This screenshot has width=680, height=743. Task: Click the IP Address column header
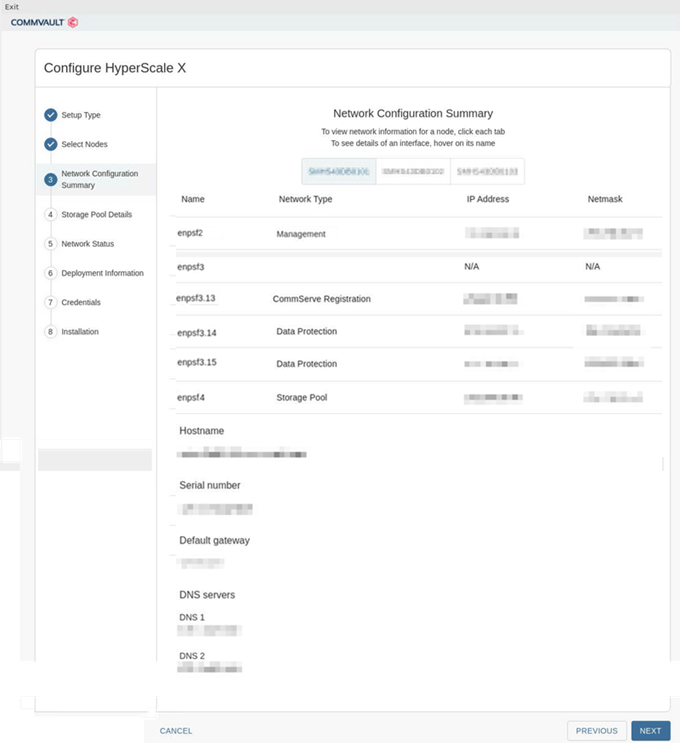[x=488, y=199]
